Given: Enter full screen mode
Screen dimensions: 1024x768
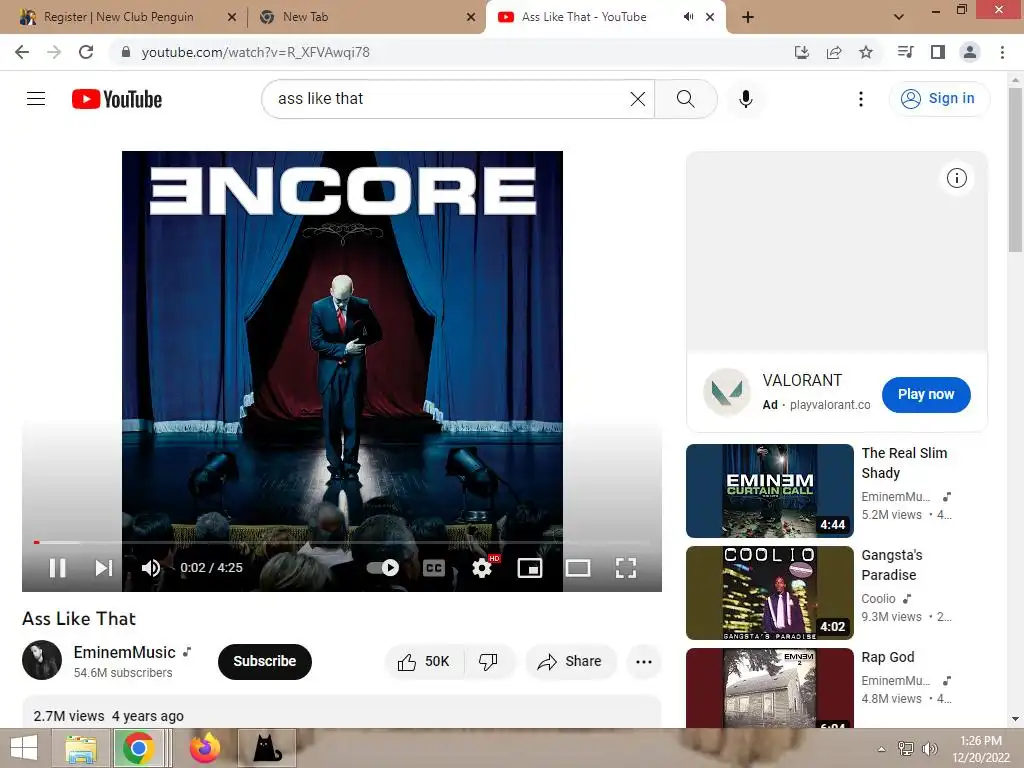Looking at the screenshot, I should point(626,568).
